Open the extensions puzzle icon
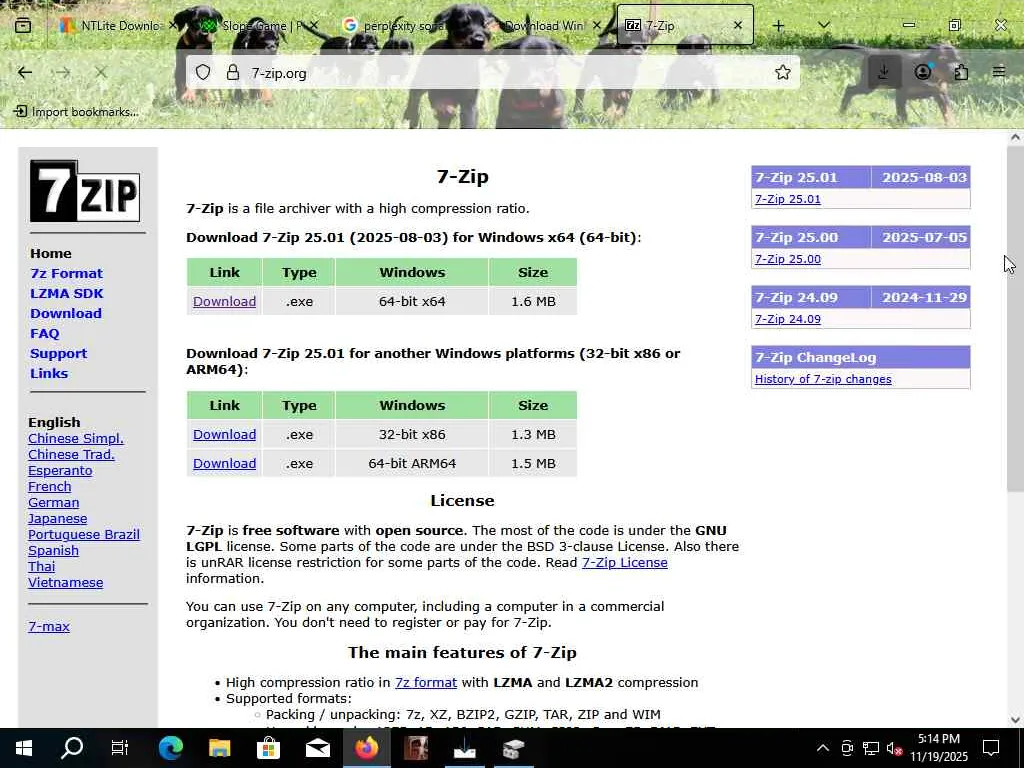 (x=961, y=72)
